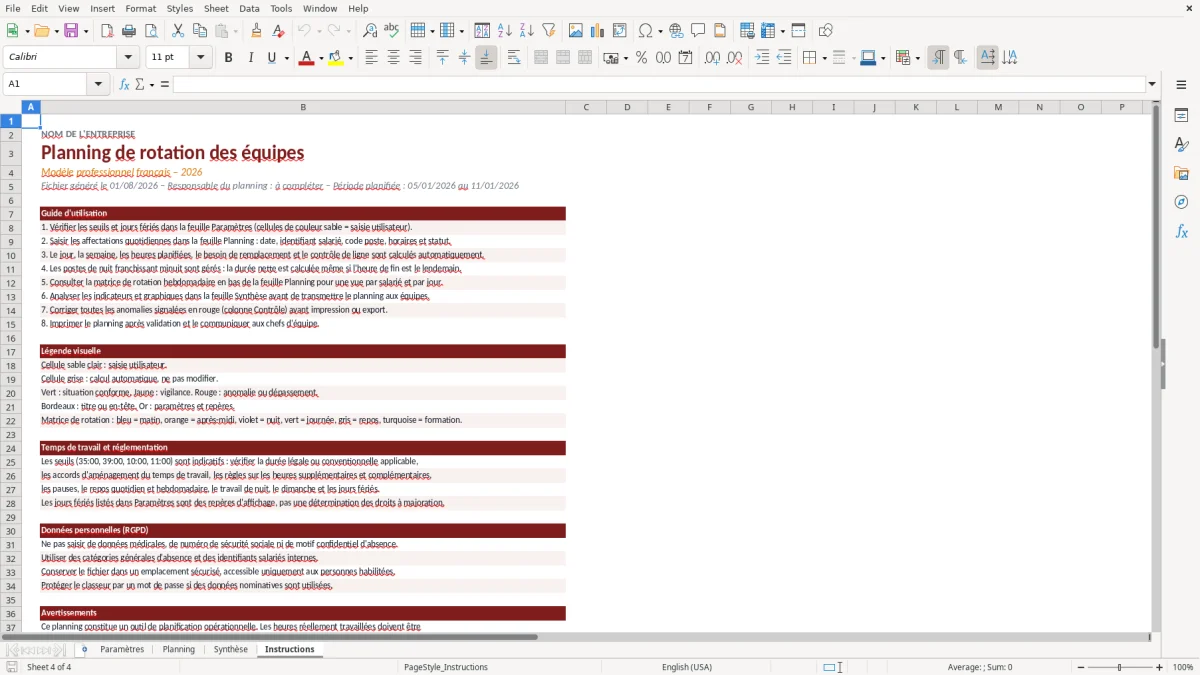Open Find & Replace
1200x675 pixels.
tap(370, 31)
